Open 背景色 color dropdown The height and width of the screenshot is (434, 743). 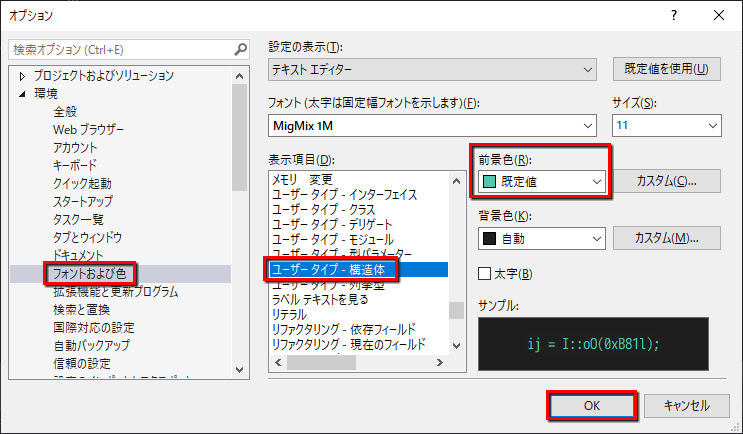(x=542, y=238)
